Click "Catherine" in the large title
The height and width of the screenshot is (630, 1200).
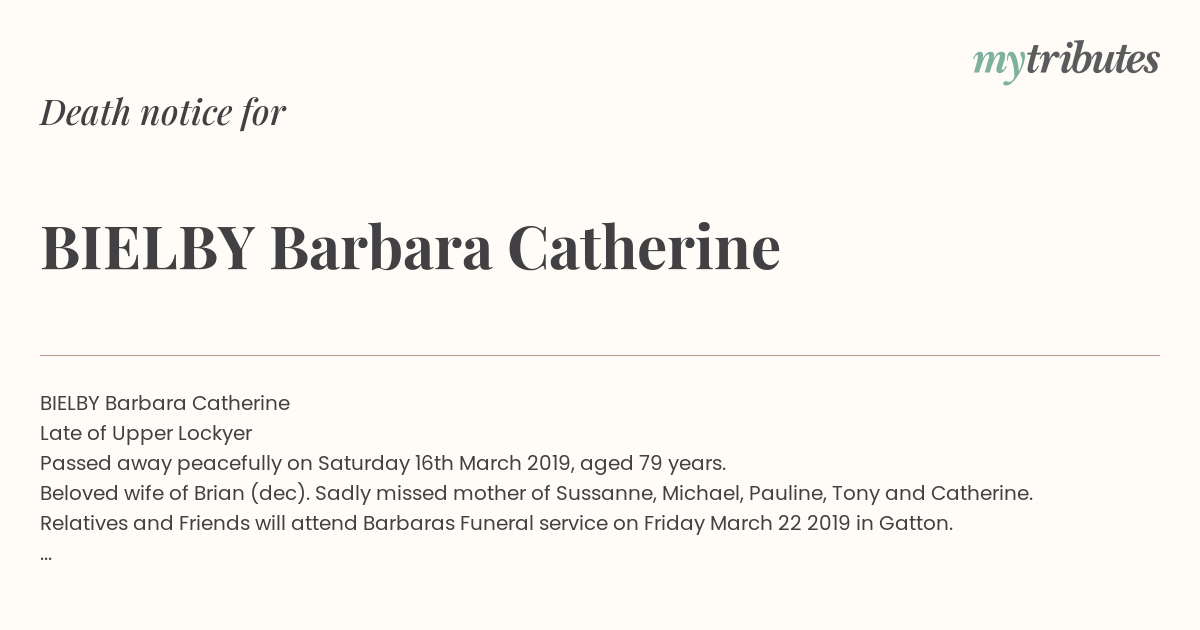tap(643, 248)
